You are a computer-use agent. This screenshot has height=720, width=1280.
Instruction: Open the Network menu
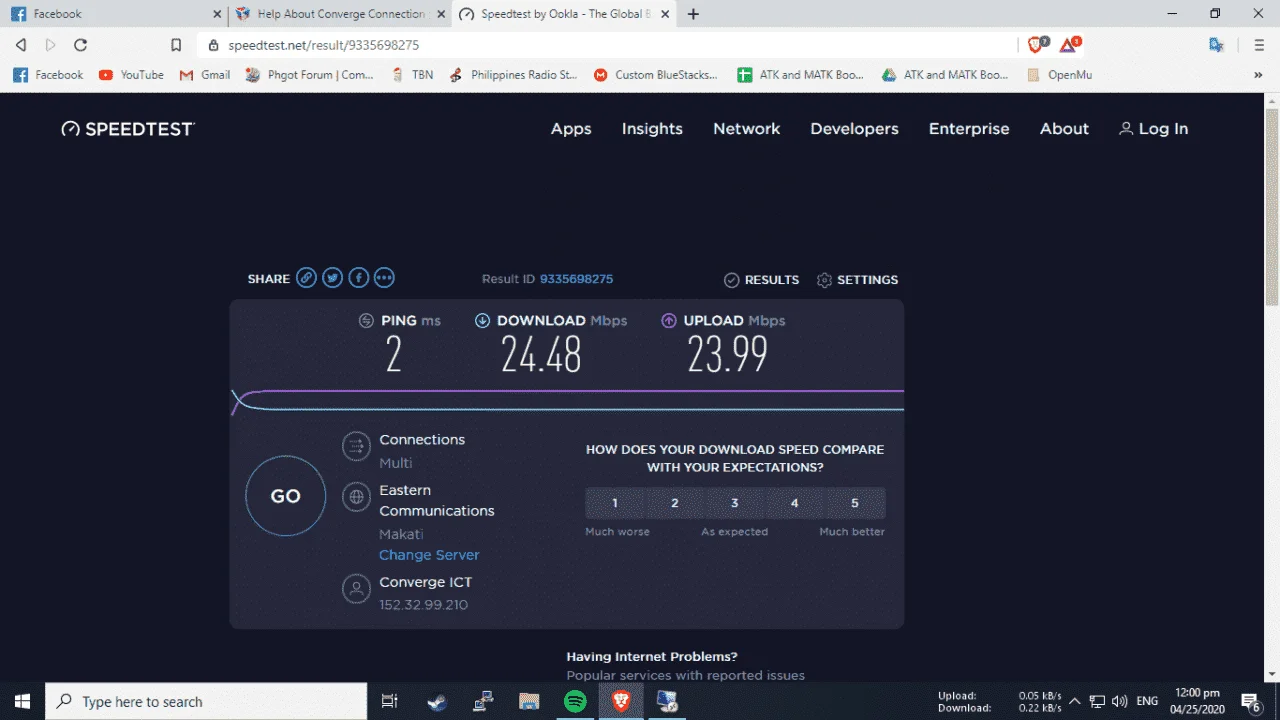pyautogui.click(x=746, y=129)
